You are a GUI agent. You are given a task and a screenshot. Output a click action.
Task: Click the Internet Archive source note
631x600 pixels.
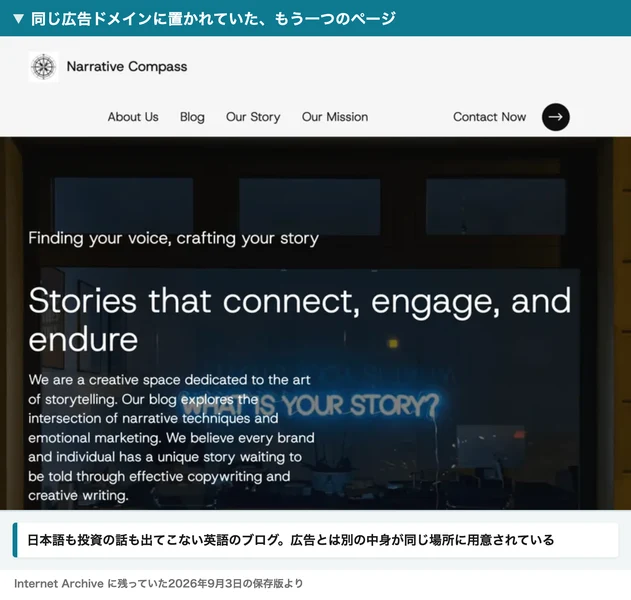[x=159, y=584]
